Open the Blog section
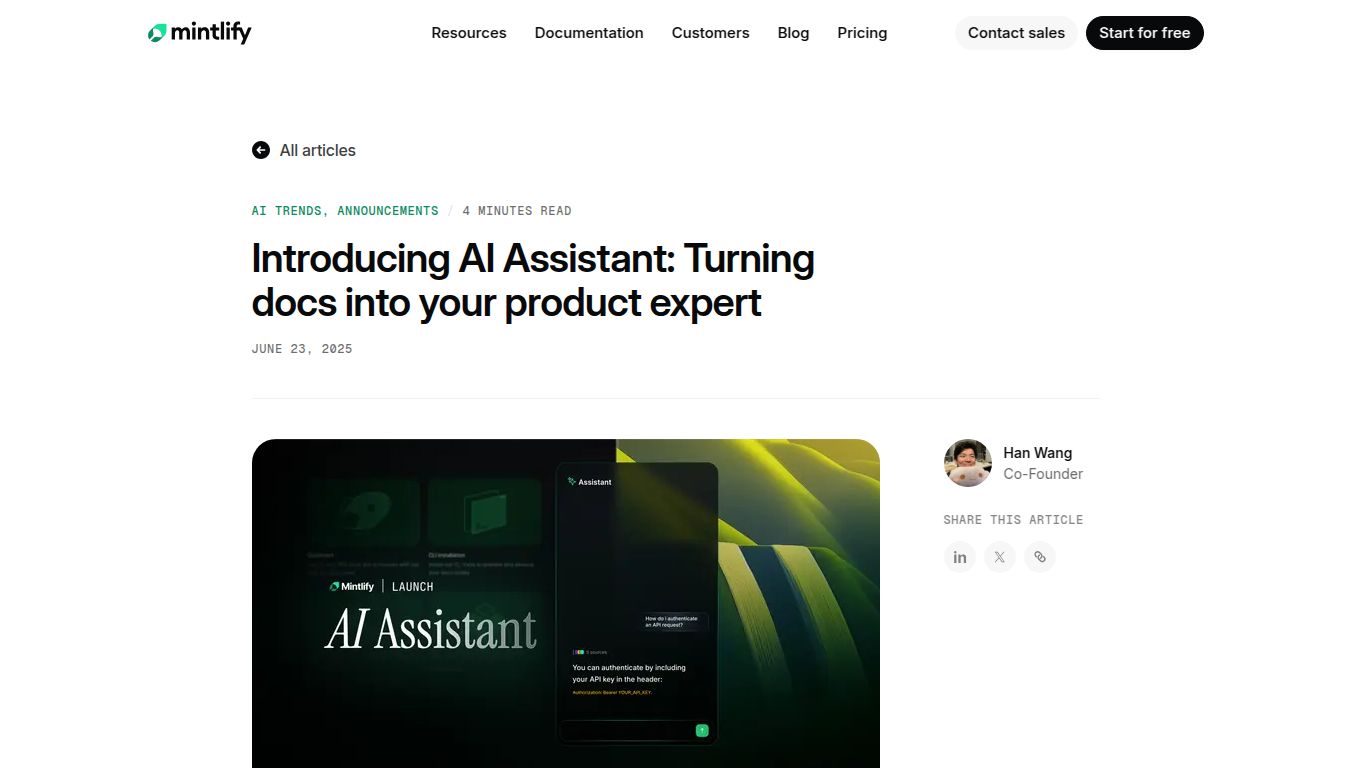The width and height of the screenshot is (1366, 768). (x=793, y=33)
